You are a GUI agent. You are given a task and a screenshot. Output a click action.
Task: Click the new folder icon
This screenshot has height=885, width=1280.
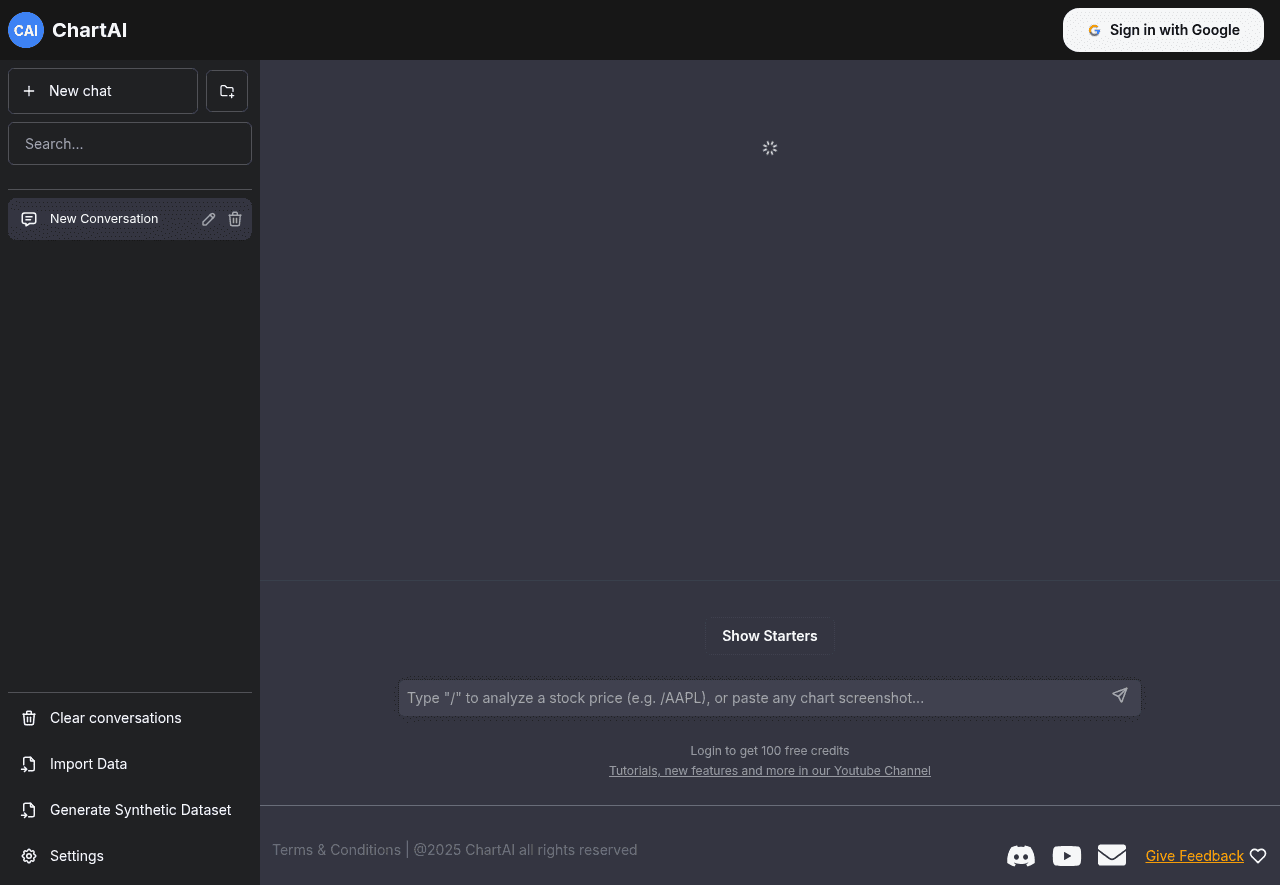tap(227, 91)
